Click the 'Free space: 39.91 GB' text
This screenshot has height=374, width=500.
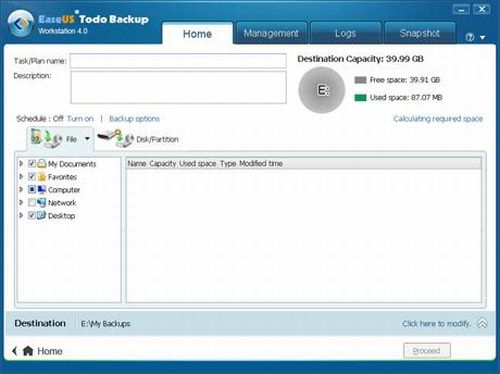coord(405,80)
